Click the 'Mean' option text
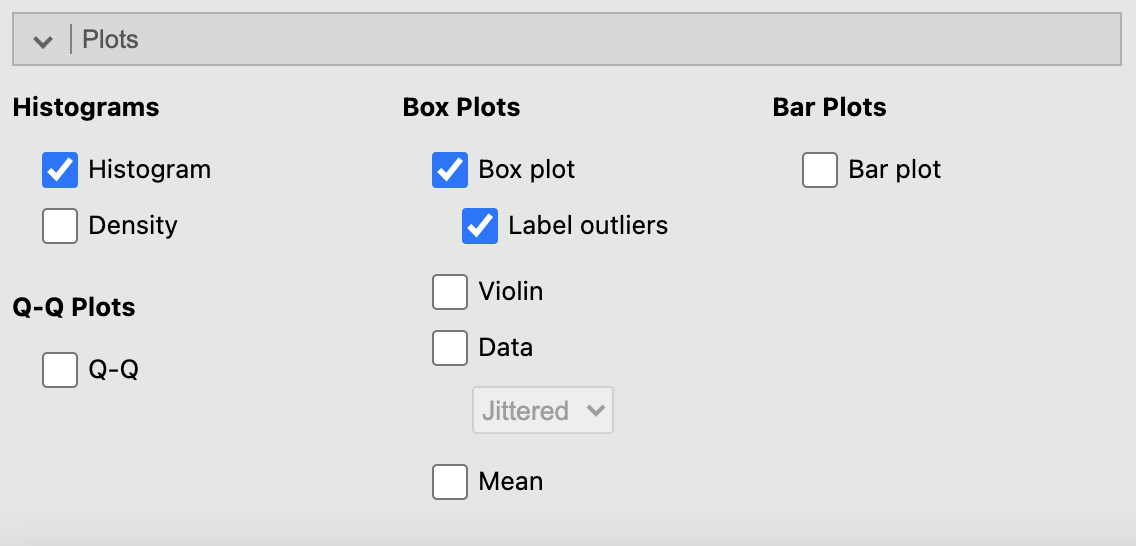Screen dimensions: 1136x546 [x=511, y=482]
